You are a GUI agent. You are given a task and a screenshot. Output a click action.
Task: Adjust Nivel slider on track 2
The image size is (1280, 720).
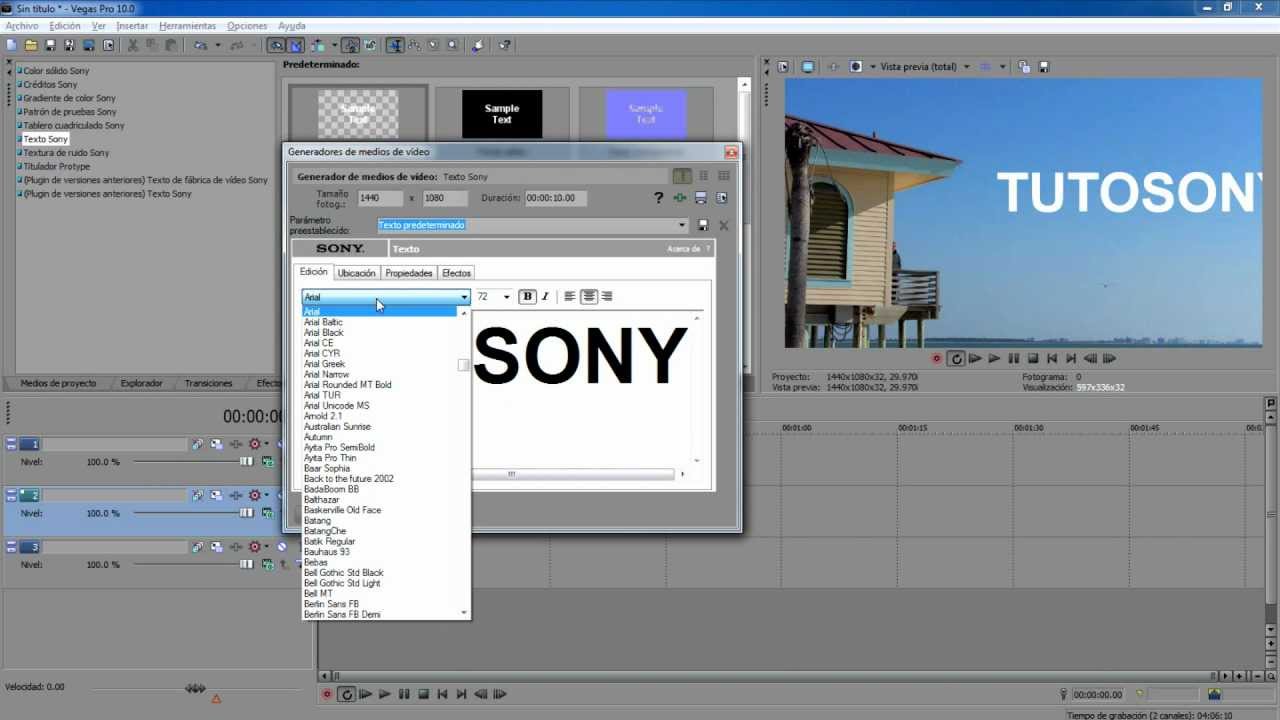pyautogui.click(x=246, y=513)
